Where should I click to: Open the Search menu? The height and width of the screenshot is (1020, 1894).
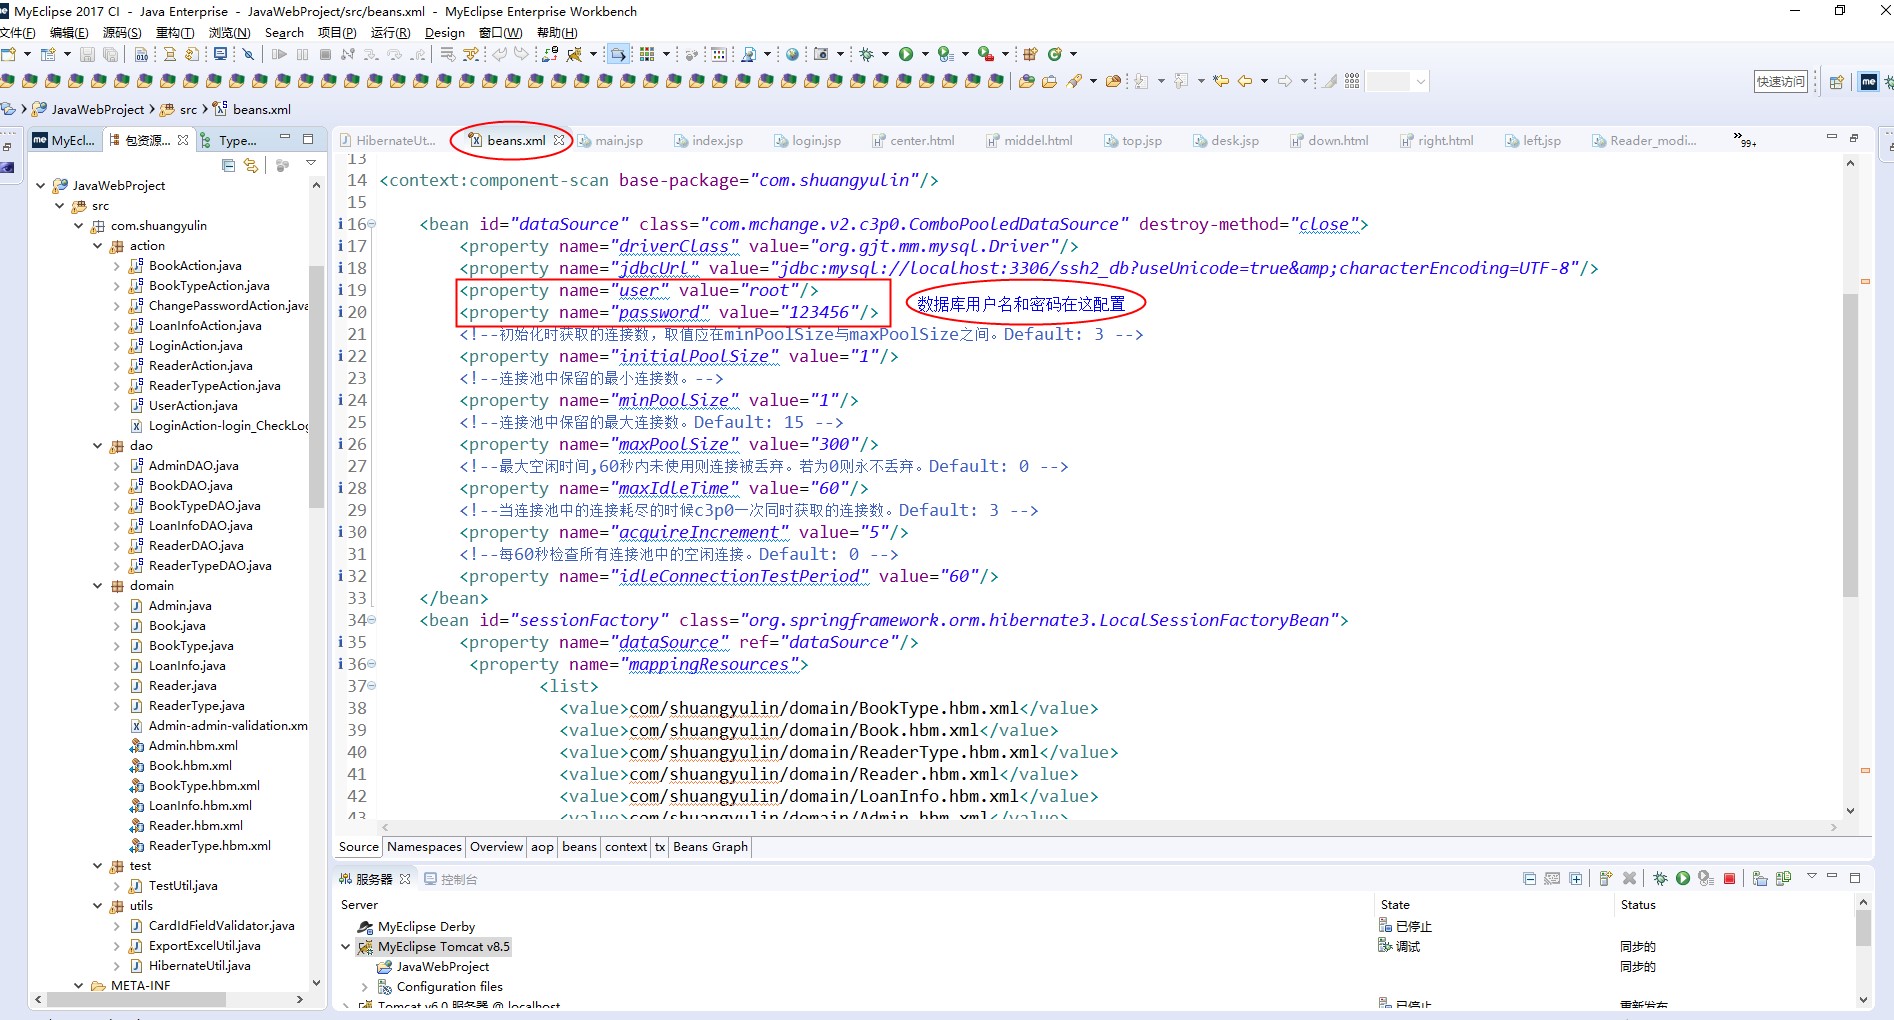click(x=284, y=33)
